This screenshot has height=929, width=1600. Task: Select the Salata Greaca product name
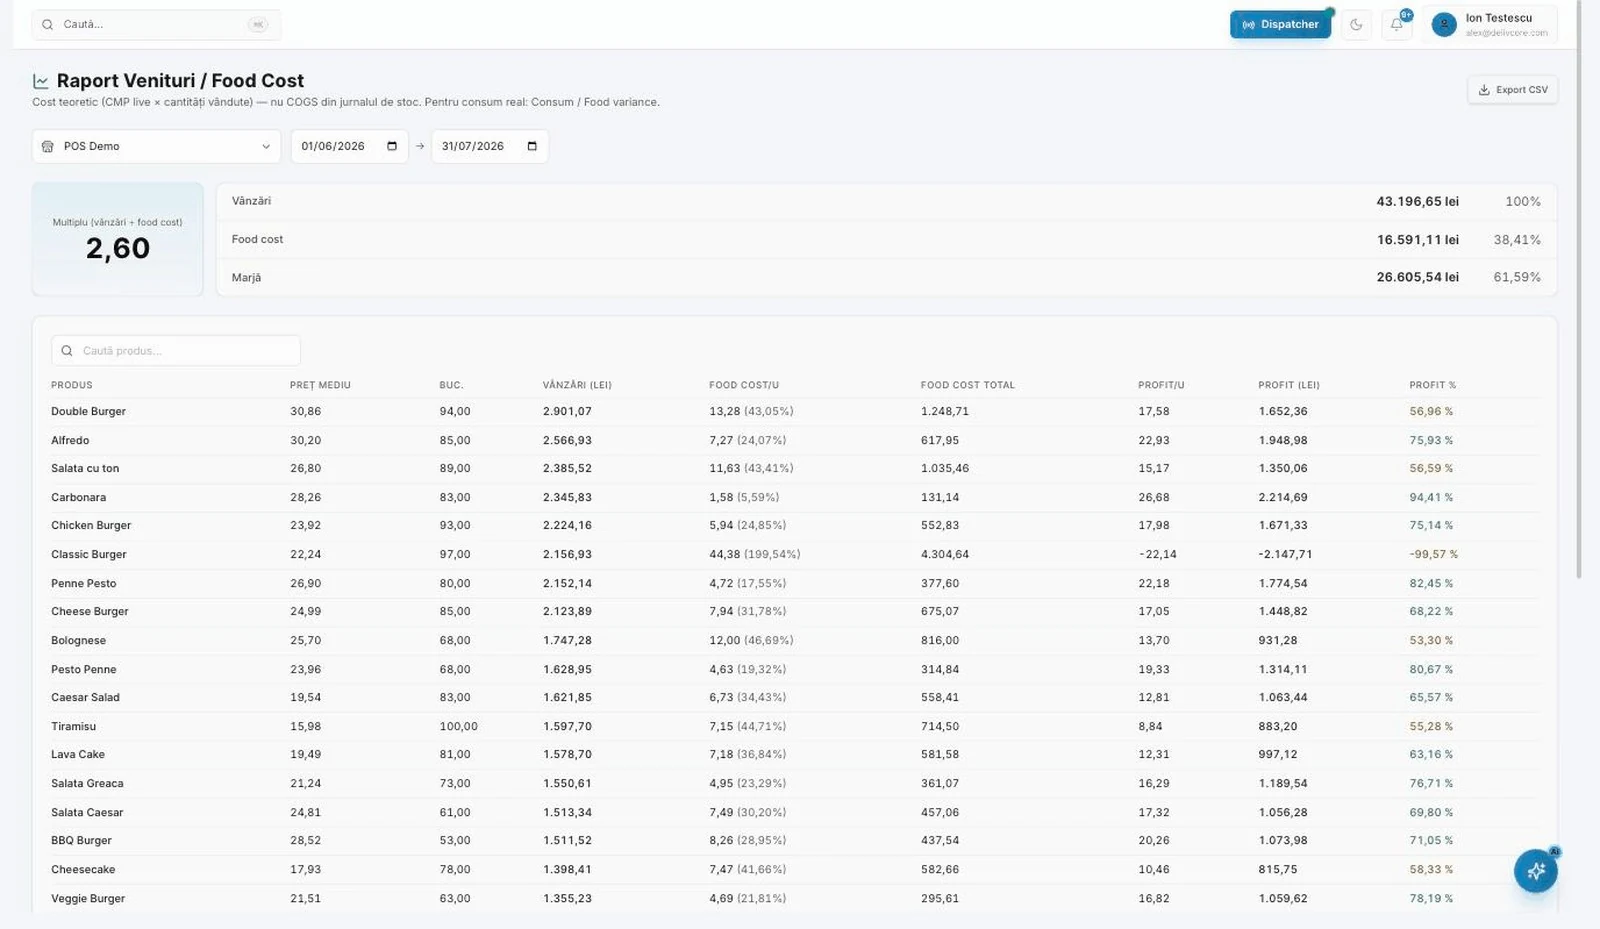point(87,784)
